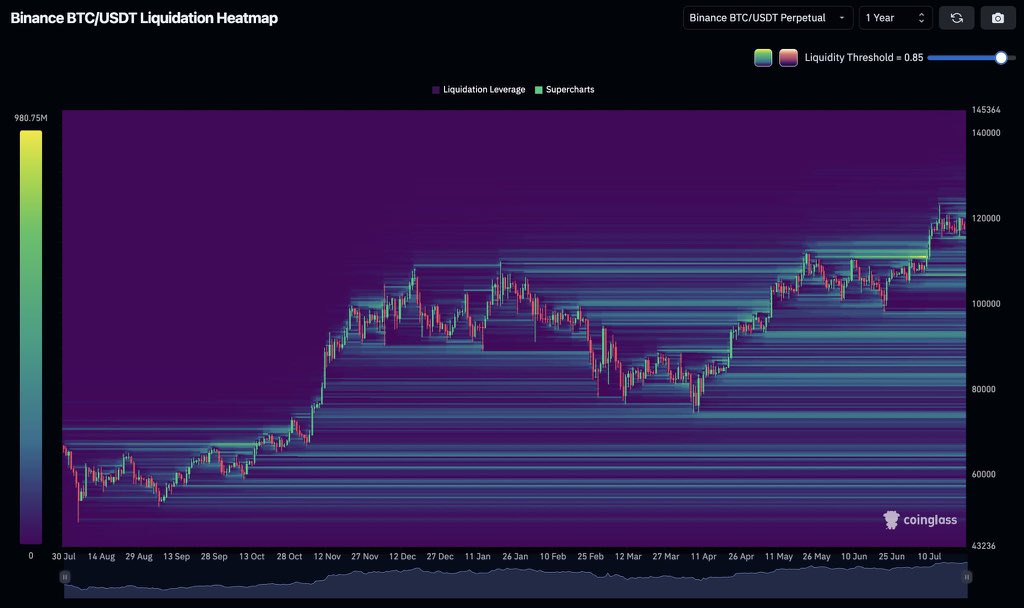The image size is (1024, 608).
Task: Click the '145364' top price axis label
Action: [x=985, y=110]
